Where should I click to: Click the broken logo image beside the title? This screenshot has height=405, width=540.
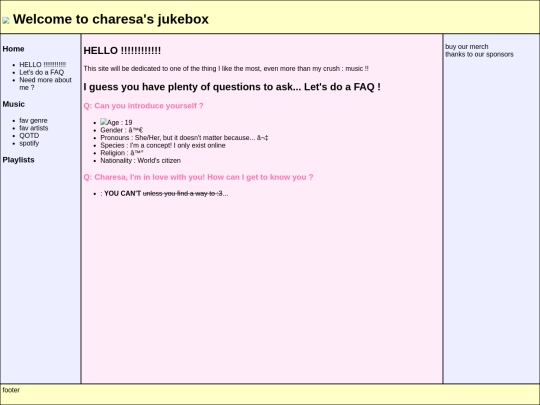tap(6, 21)
